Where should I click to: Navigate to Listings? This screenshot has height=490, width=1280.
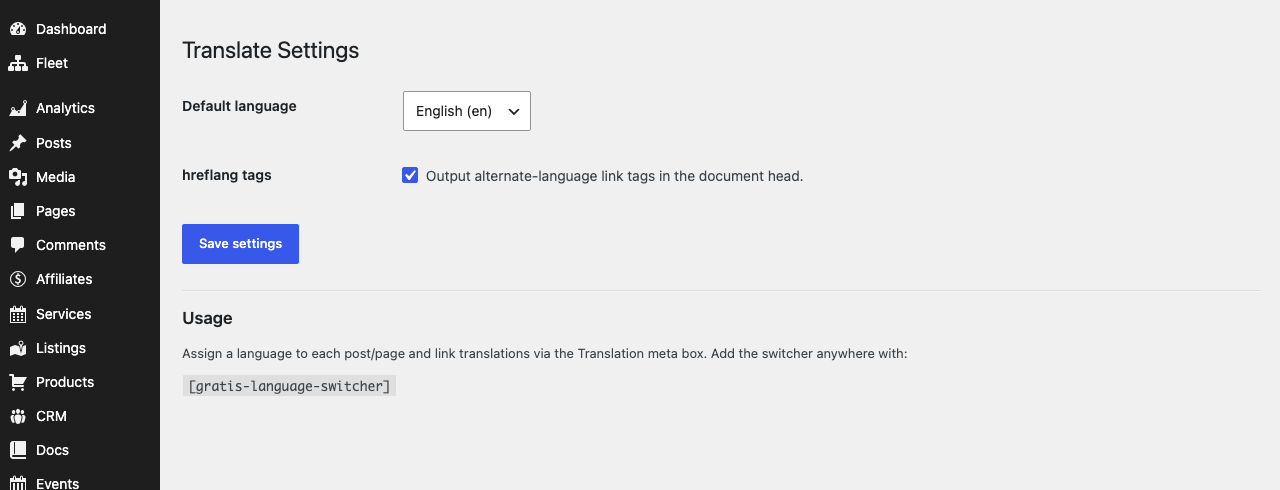pyautogui.click(x=80, y=348)
